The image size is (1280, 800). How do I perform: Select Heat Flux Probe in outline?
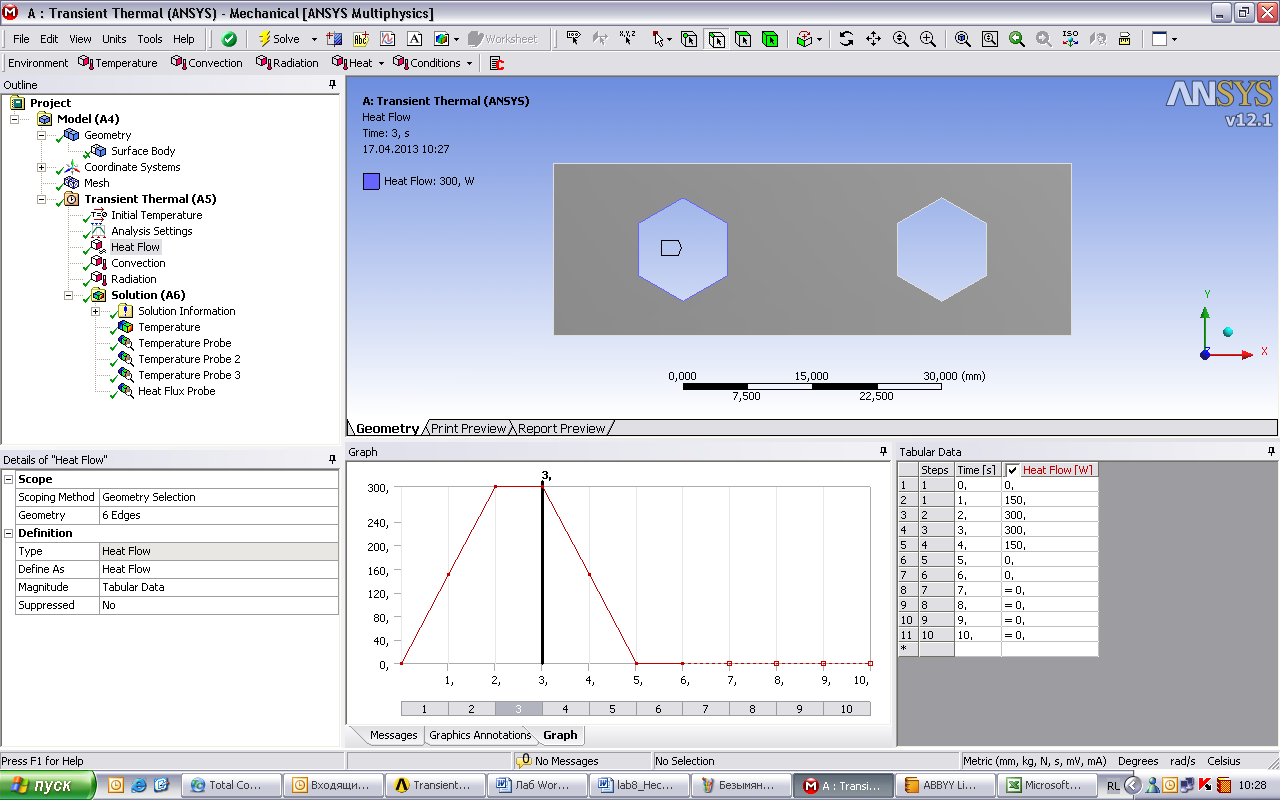tap(176, 391)
